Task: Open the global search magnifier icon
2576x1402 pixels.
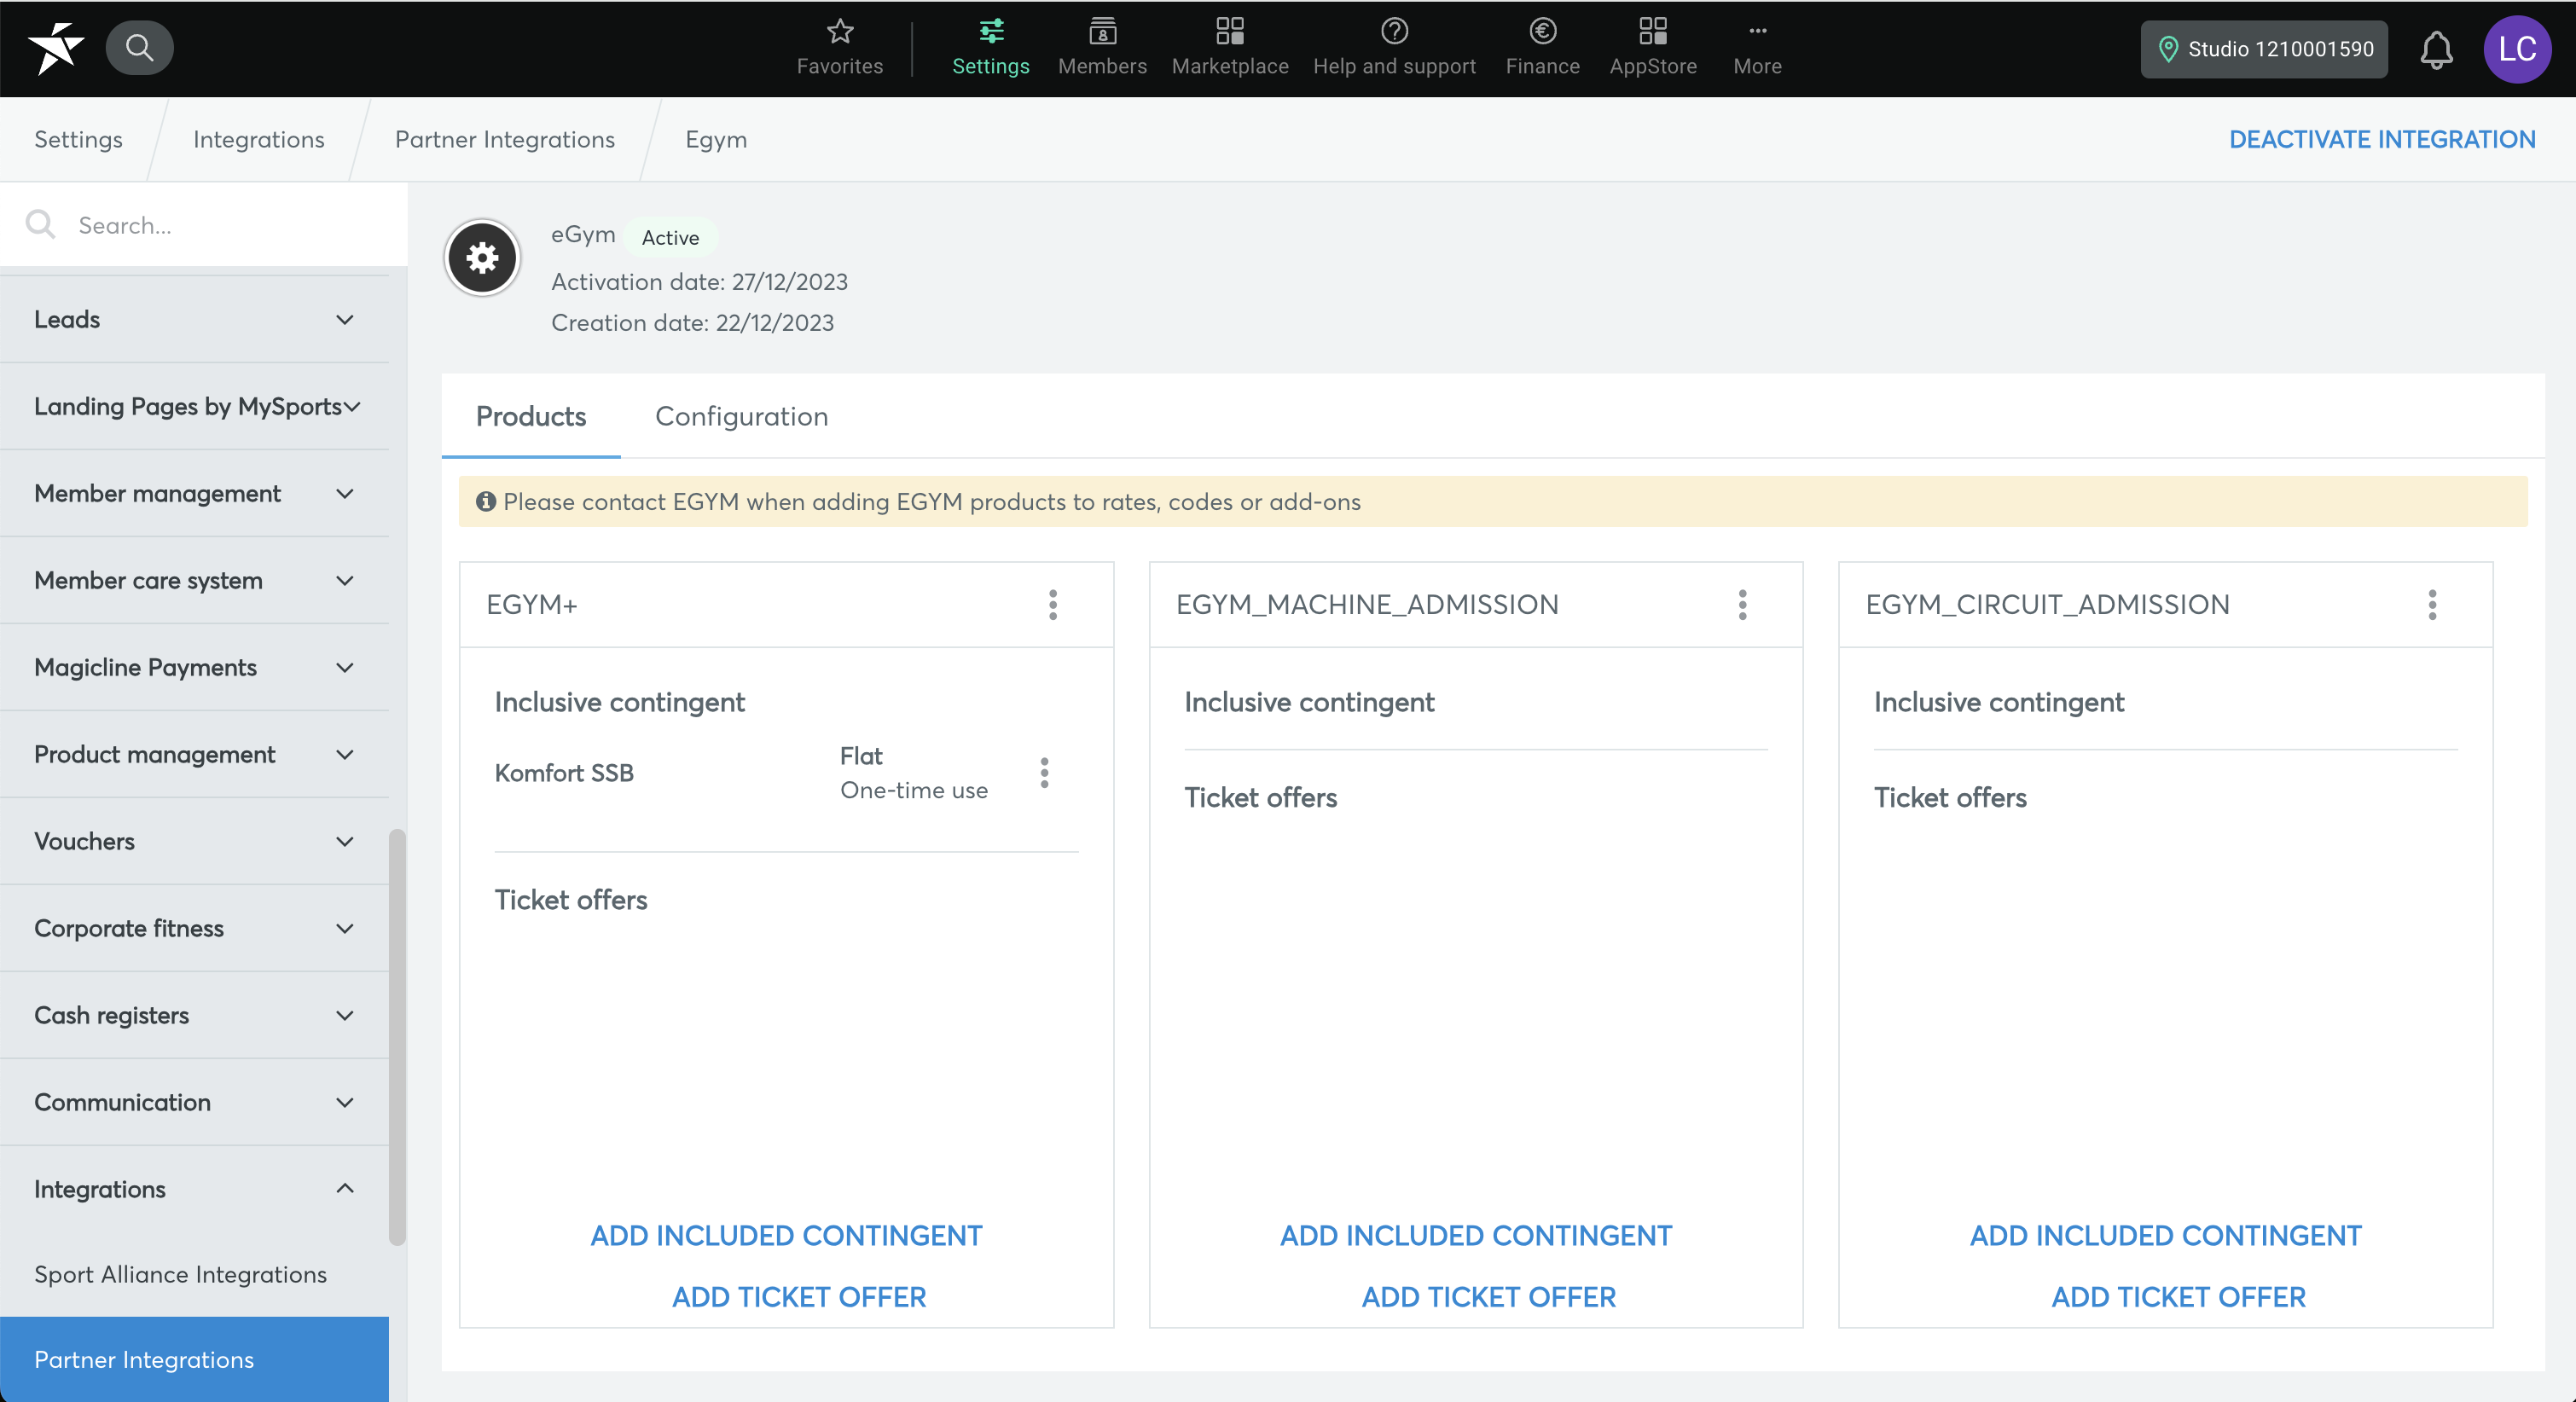Action: [x=139, y=47]
